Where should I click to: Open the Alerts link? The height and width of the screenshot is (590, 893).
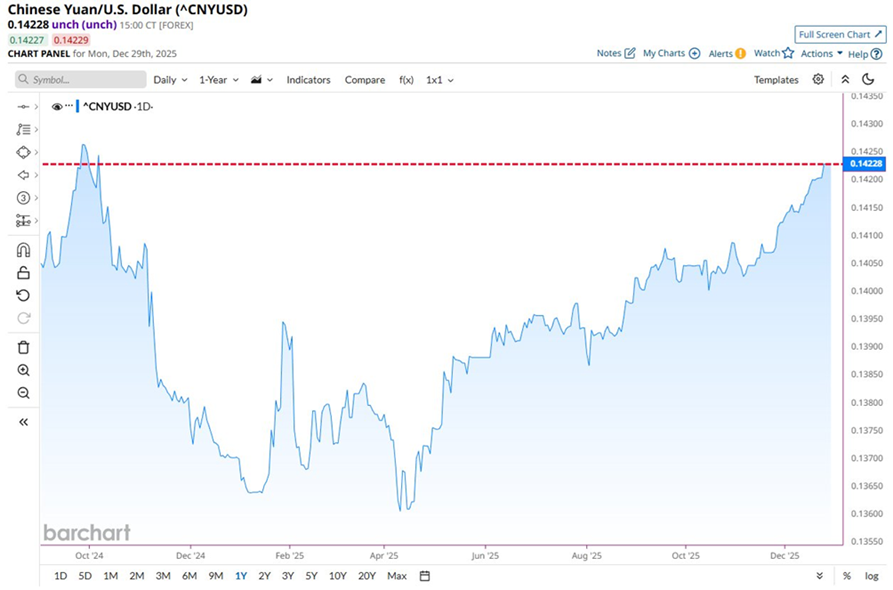720,54
